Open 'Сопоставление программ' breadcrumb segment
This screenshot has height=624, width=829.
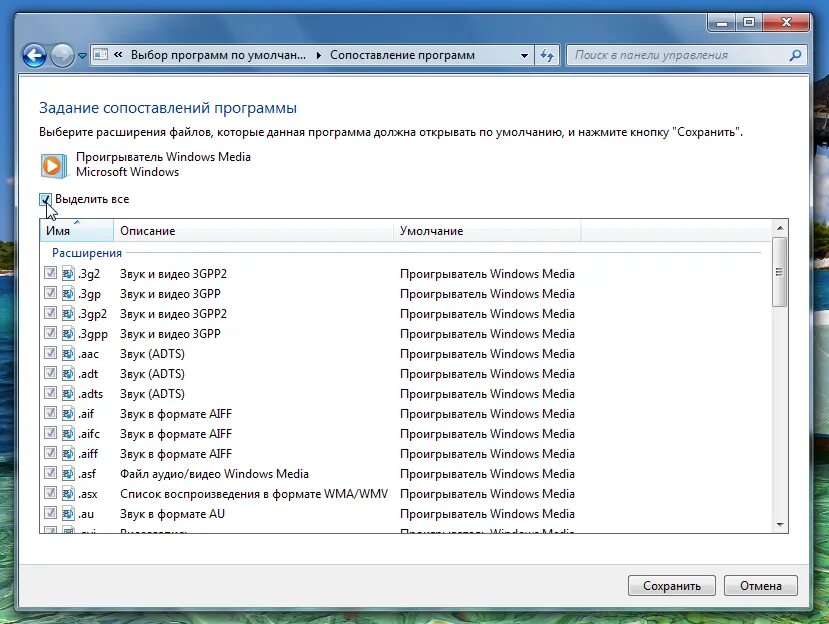coord(402,55)
